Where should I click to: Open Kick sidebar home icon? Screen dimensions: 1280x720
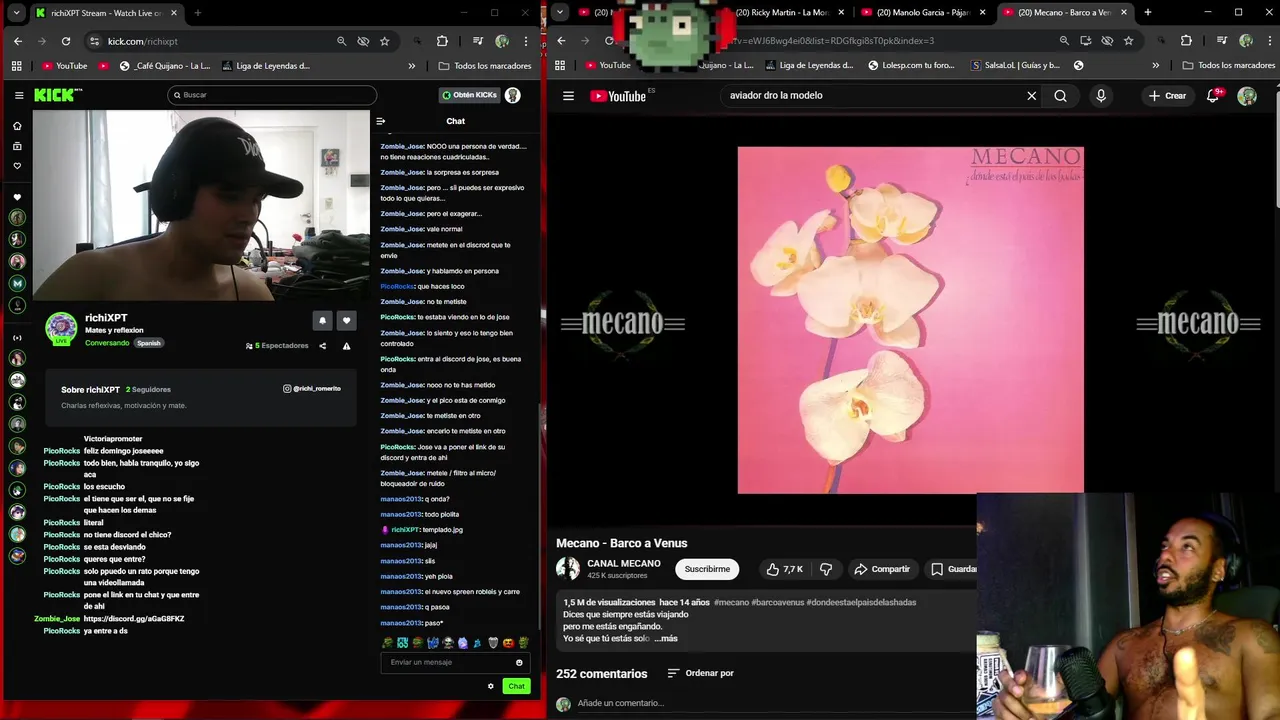pos(17,126)
